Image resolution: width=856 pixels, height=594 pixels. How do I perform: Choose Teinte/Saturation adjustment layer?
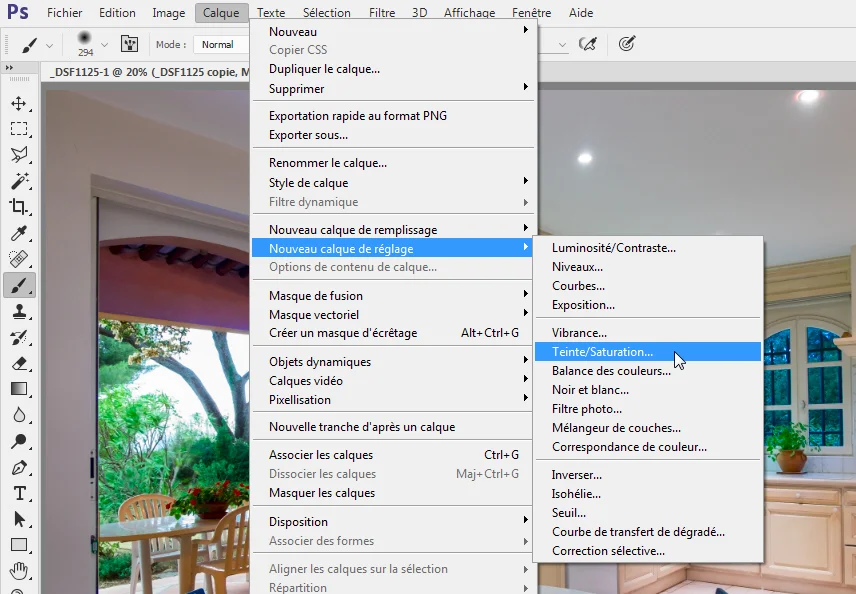648,352
